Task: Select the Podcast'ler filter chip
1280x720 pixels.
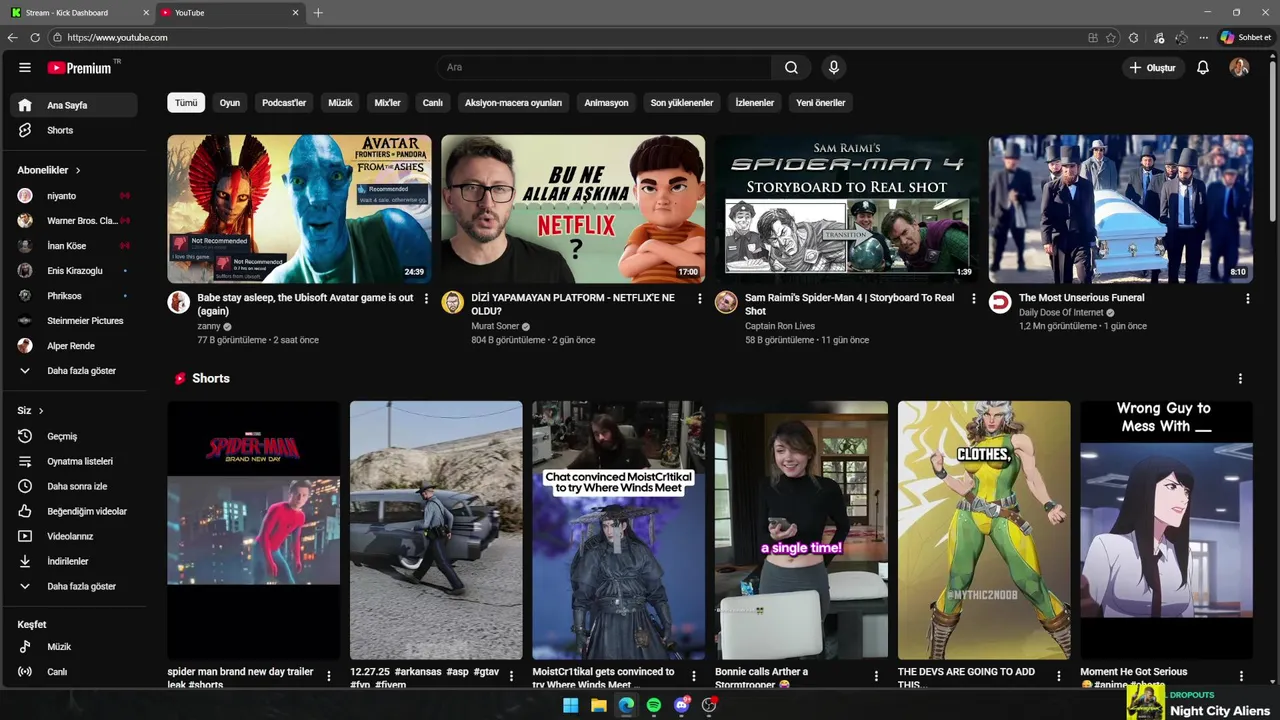Action: [x=284, y=103]
